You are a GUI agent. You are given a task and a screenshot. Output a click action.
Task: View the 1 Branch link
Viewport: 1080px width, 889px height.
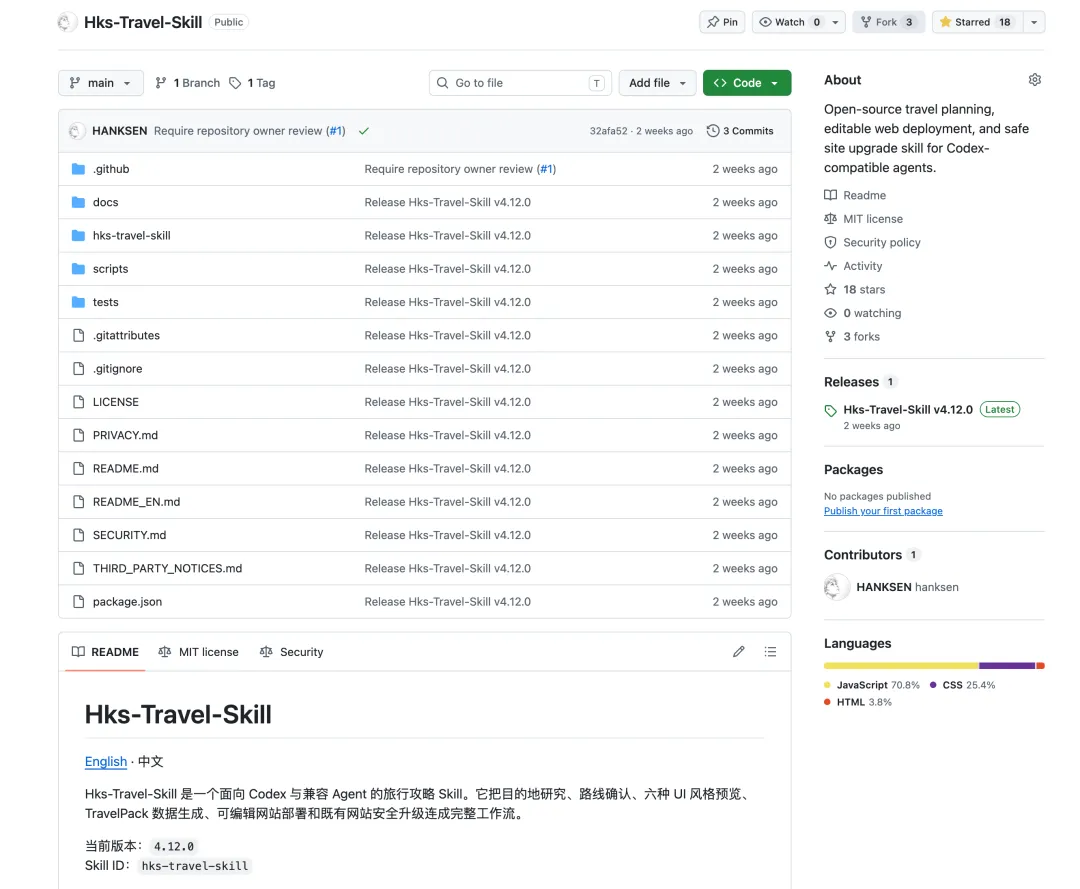(x=187, y=83)
